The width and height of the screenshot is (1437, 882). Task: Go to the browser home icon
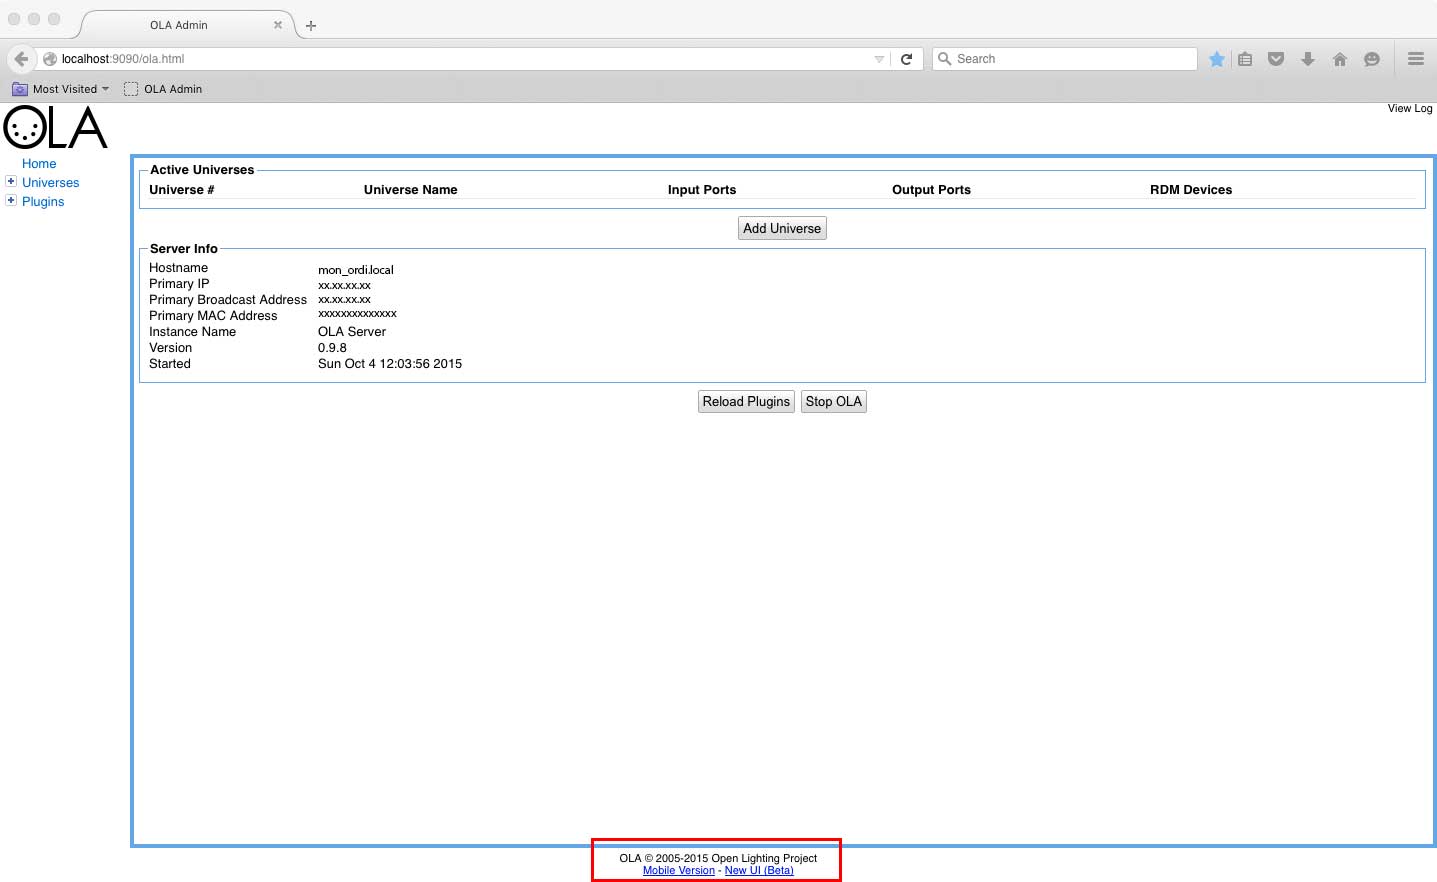[x=1340, y=59]
